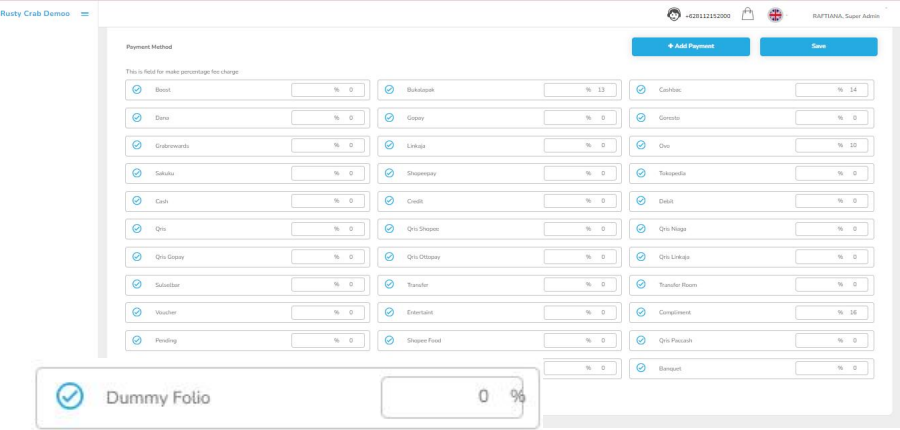Image resolution: width=900 pixels, height=430 pixels.
Task: Click the Shopee Food check circle icon
Action: (x=389, y=340)
